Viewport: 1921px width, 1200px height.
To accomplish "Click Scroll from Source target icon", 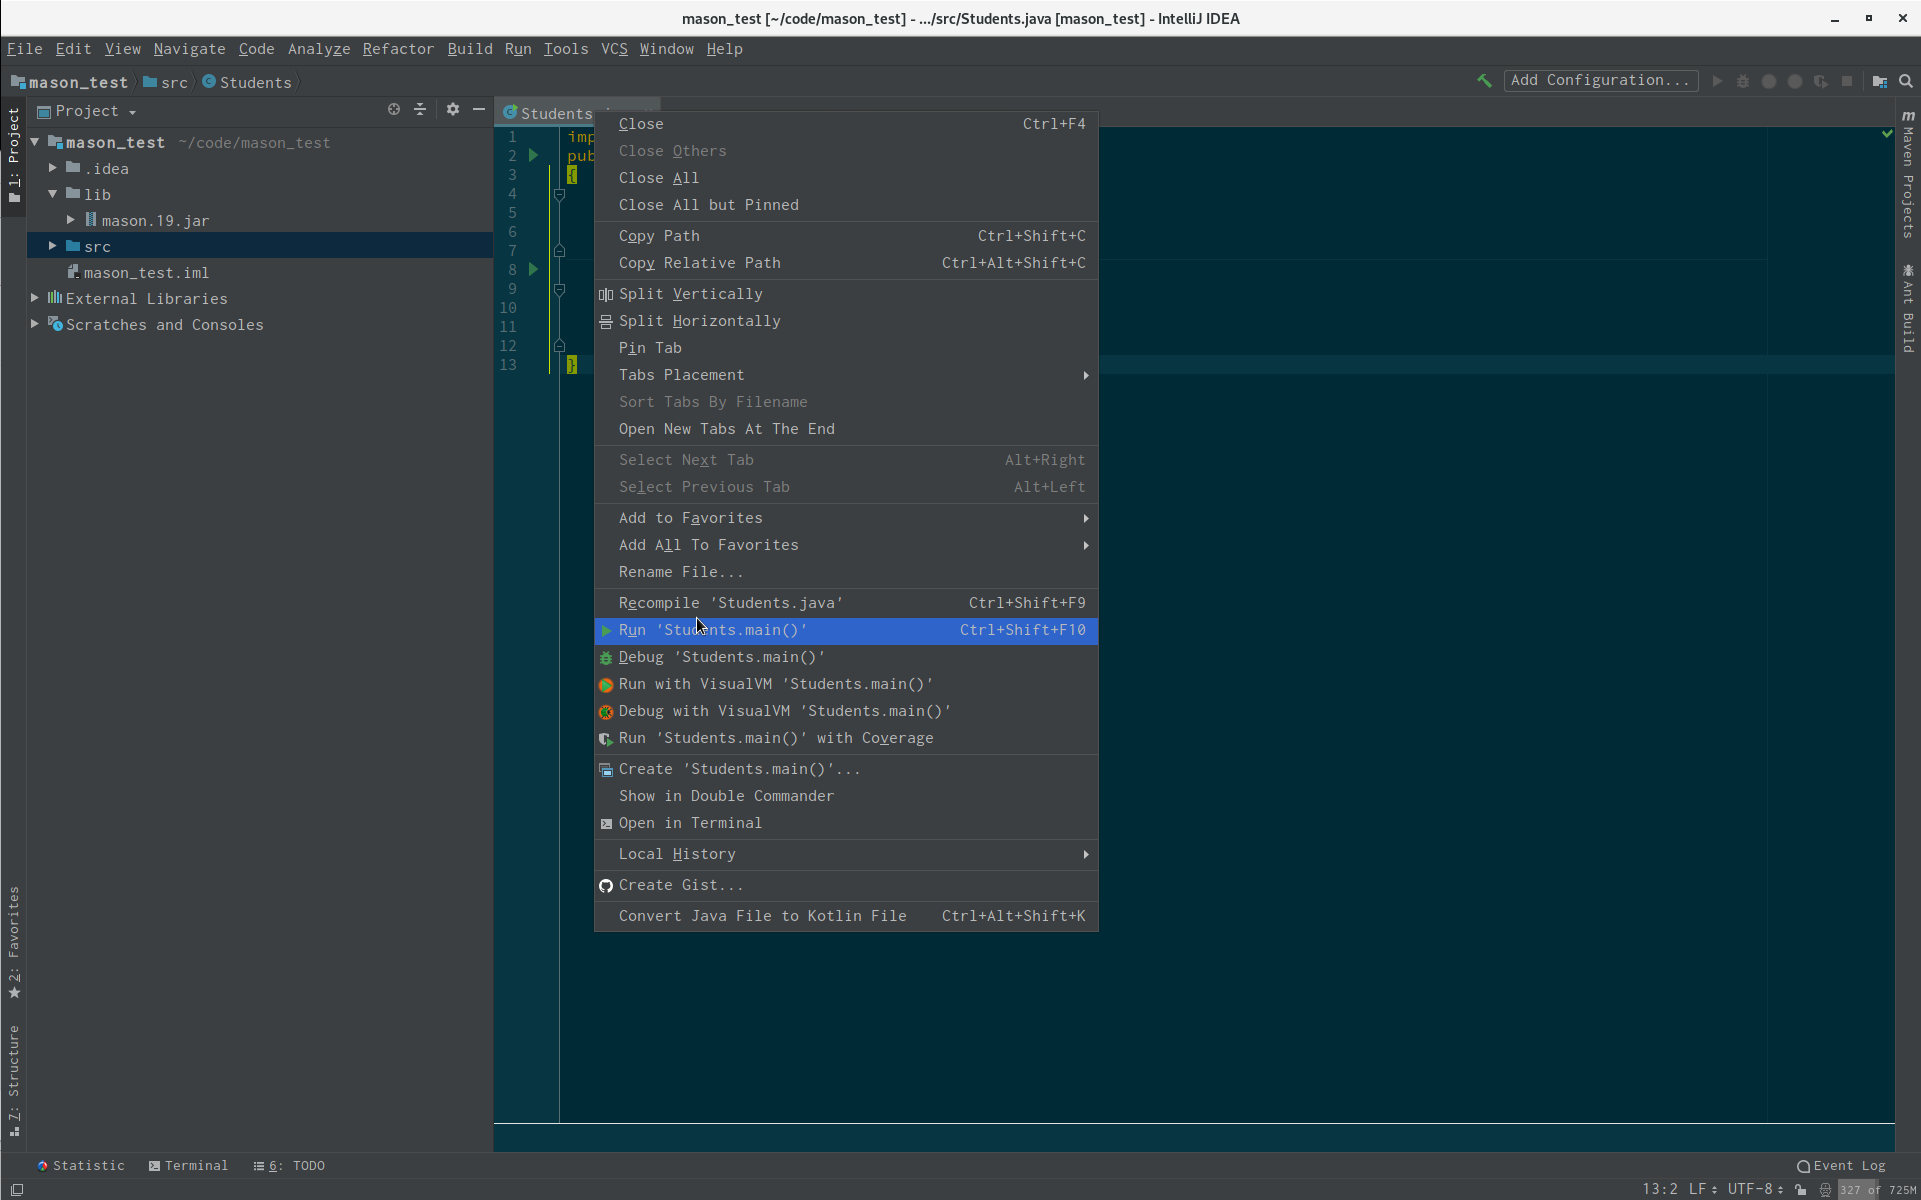I will click(x=394, y=109).
